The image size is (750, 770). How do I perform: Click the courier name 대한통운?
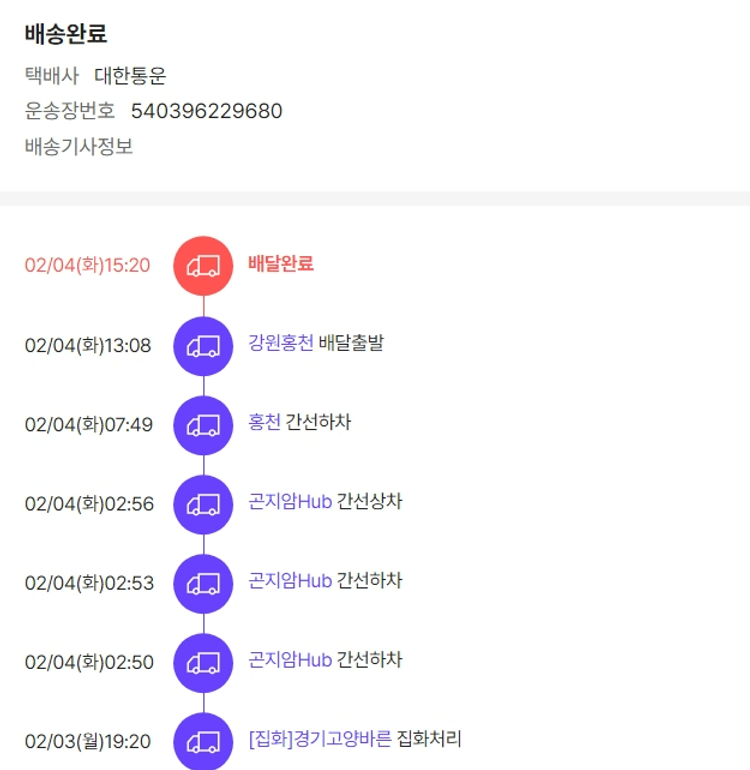coord(131,76)
